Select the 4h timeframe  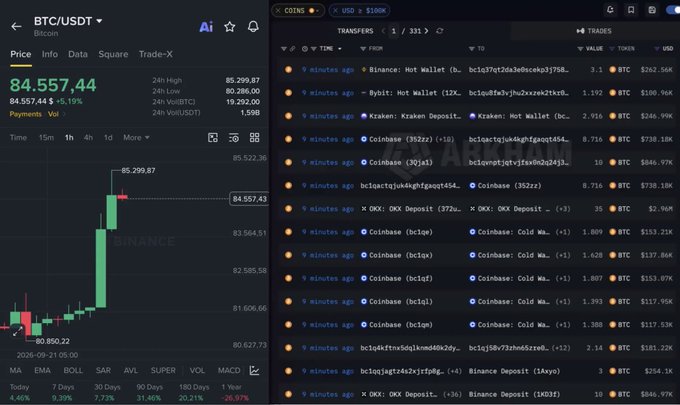[x=88, y=137]
